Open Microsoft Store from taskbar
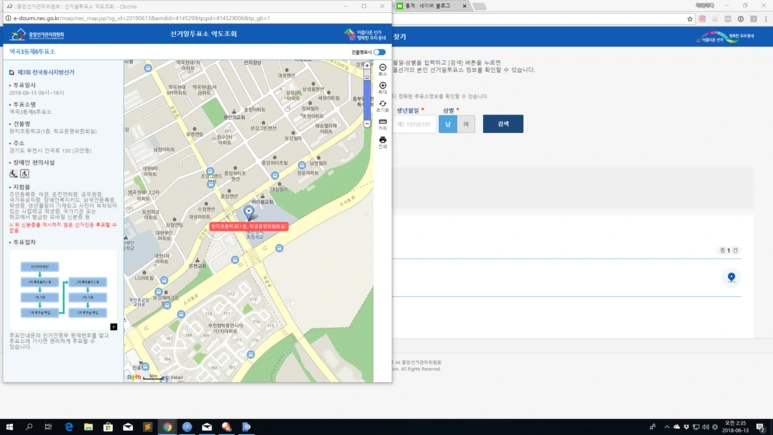This screenshot has width=773, height=435. [108, 427]
